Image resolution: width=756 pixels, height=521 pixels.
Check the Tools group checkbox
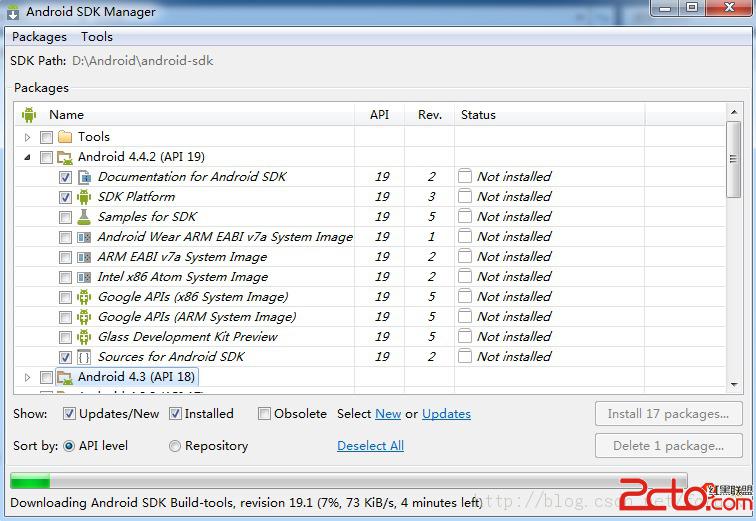coord(46,137)
